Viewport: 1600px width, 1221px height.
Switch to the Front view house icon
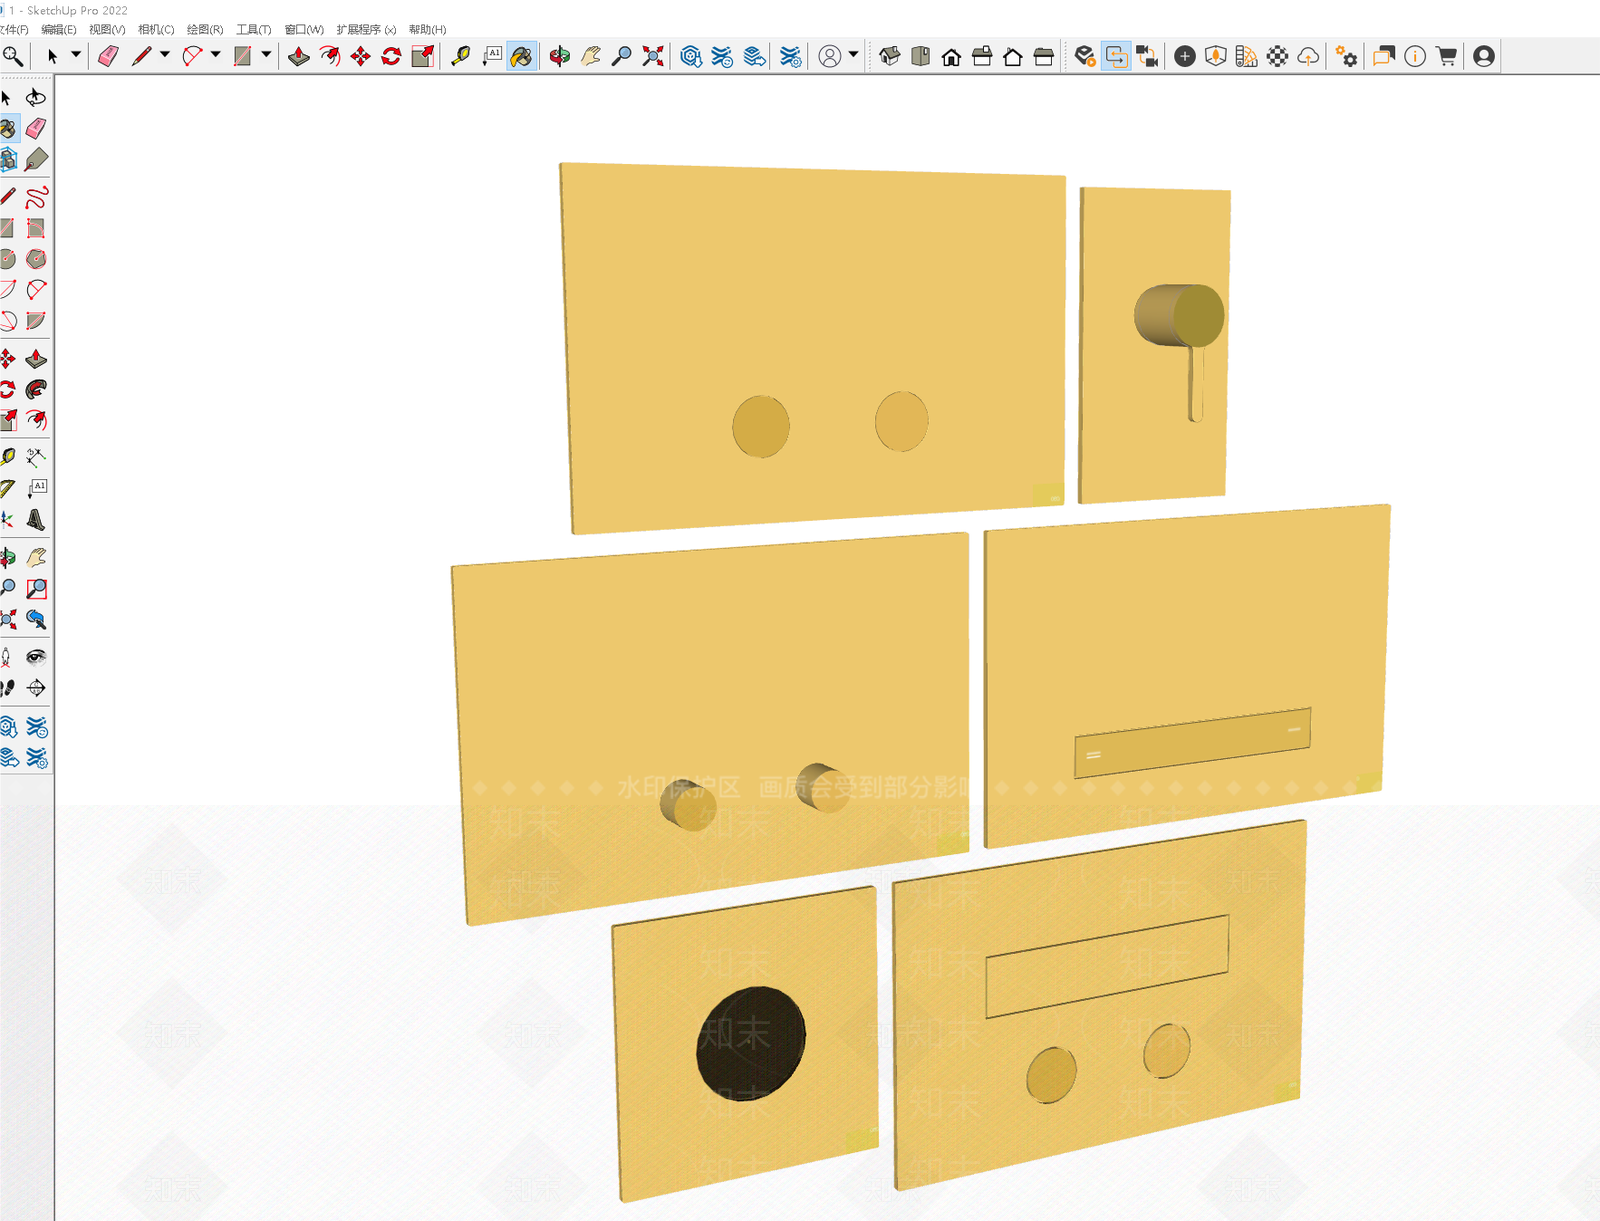pyautogui.click(x=951, y=57)
